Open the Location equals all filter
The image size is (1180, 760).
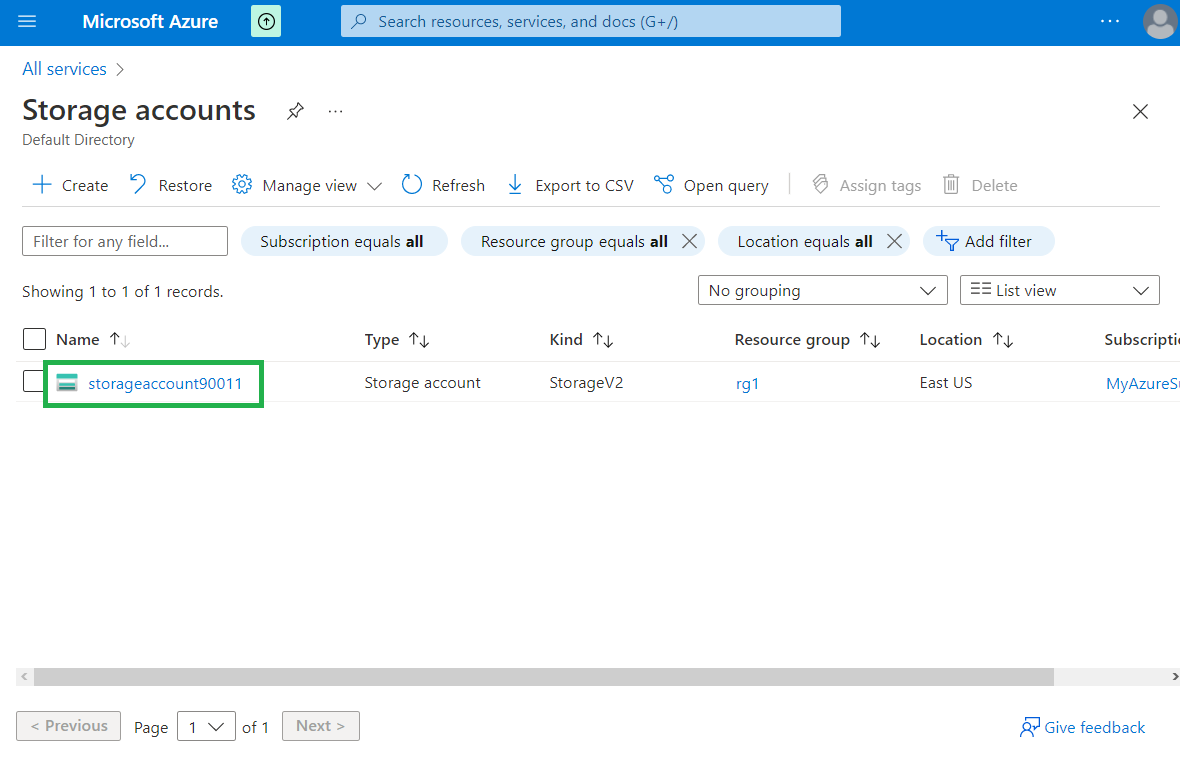(804, 242)
